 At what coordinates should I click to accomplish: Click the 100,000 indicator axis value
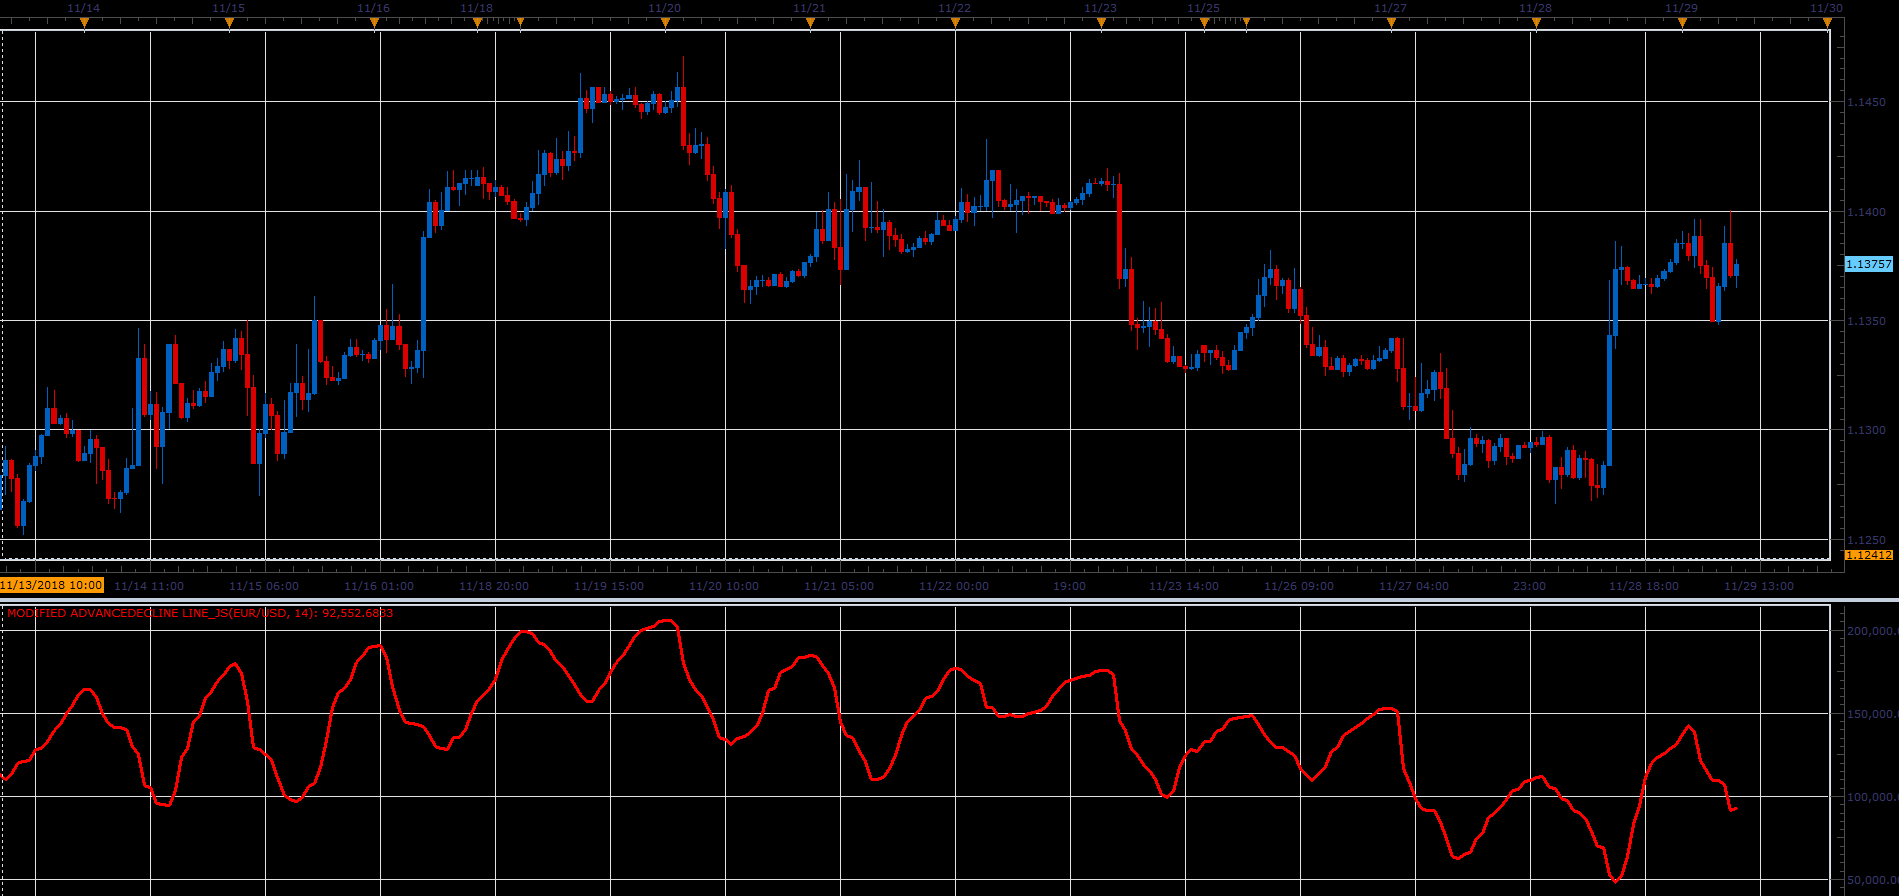1872,797
